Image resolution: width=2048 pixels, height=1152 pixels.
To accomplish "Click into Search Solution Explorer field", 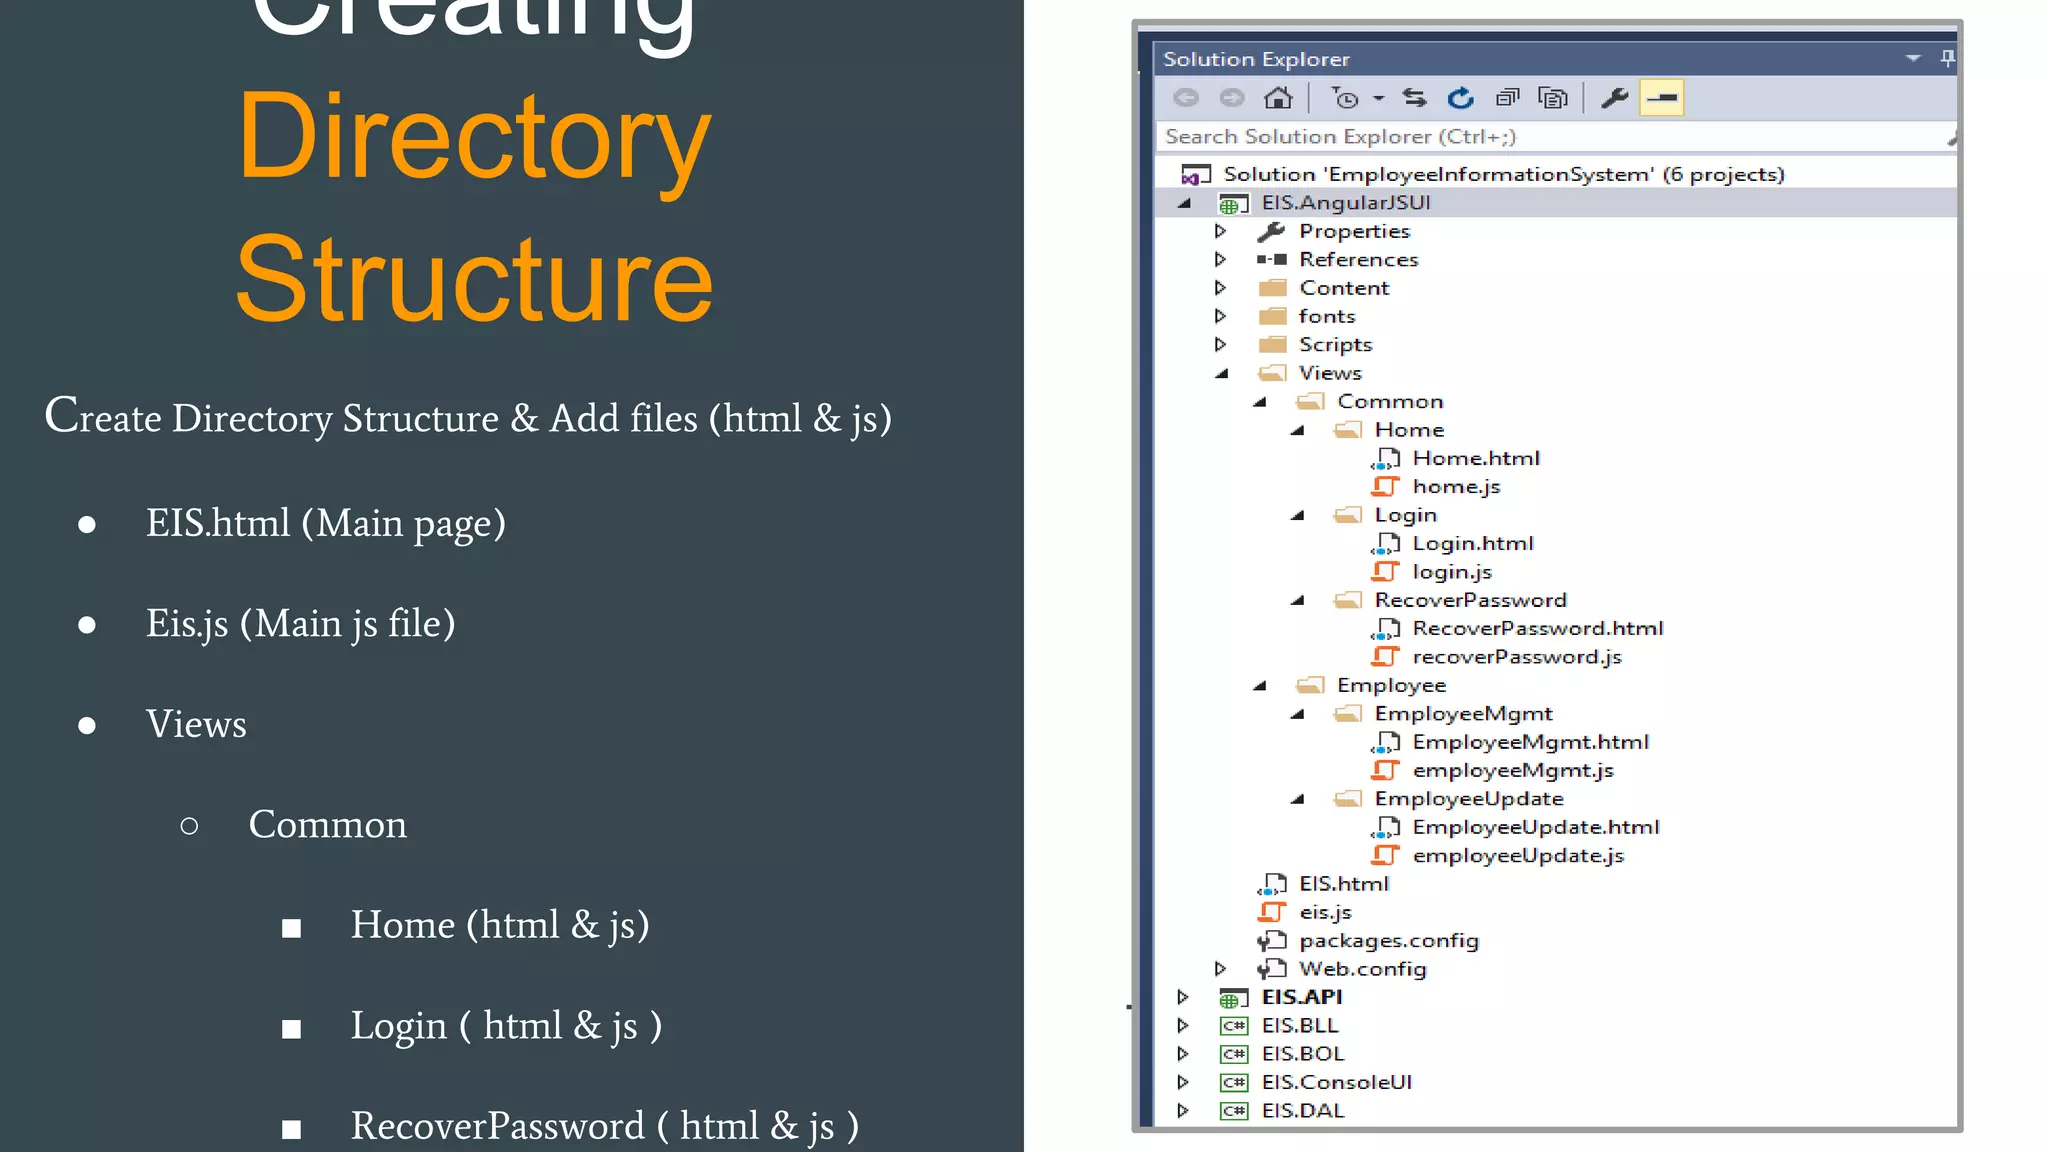I will click(x=1555, y=137).
